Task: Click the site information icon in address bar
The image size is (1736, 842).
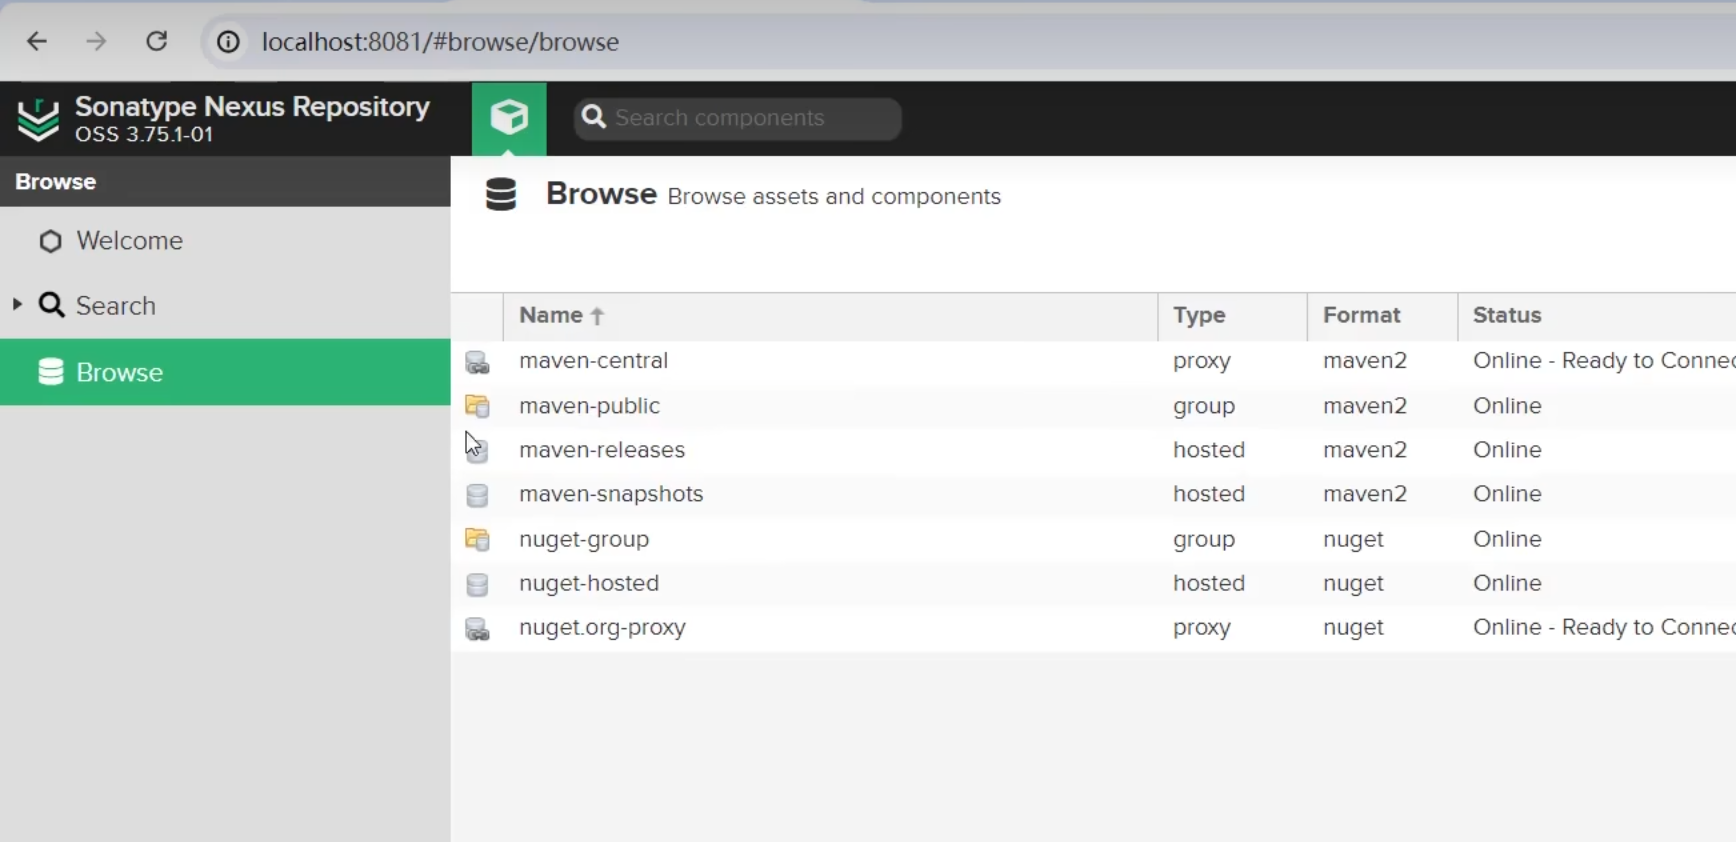Action: tap(228, 42)
